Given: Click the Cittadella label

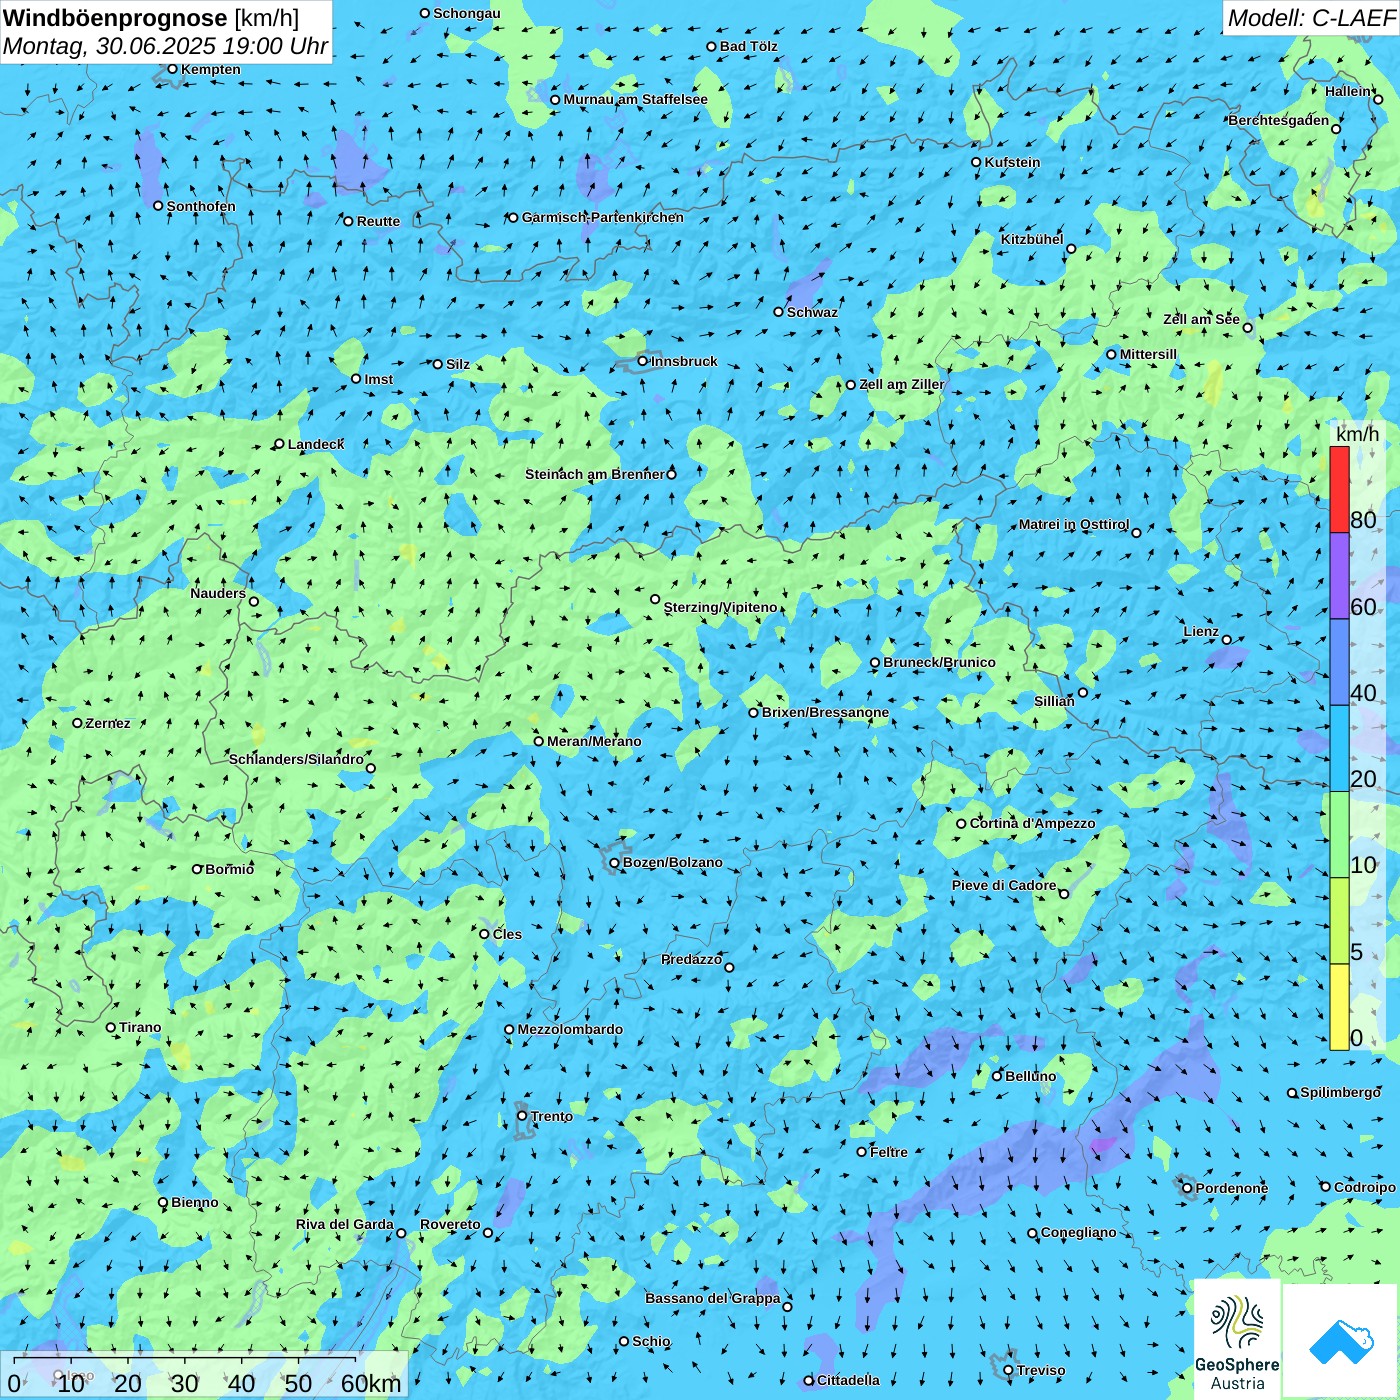Looking at the screenshot, I should pos(848,1380).
